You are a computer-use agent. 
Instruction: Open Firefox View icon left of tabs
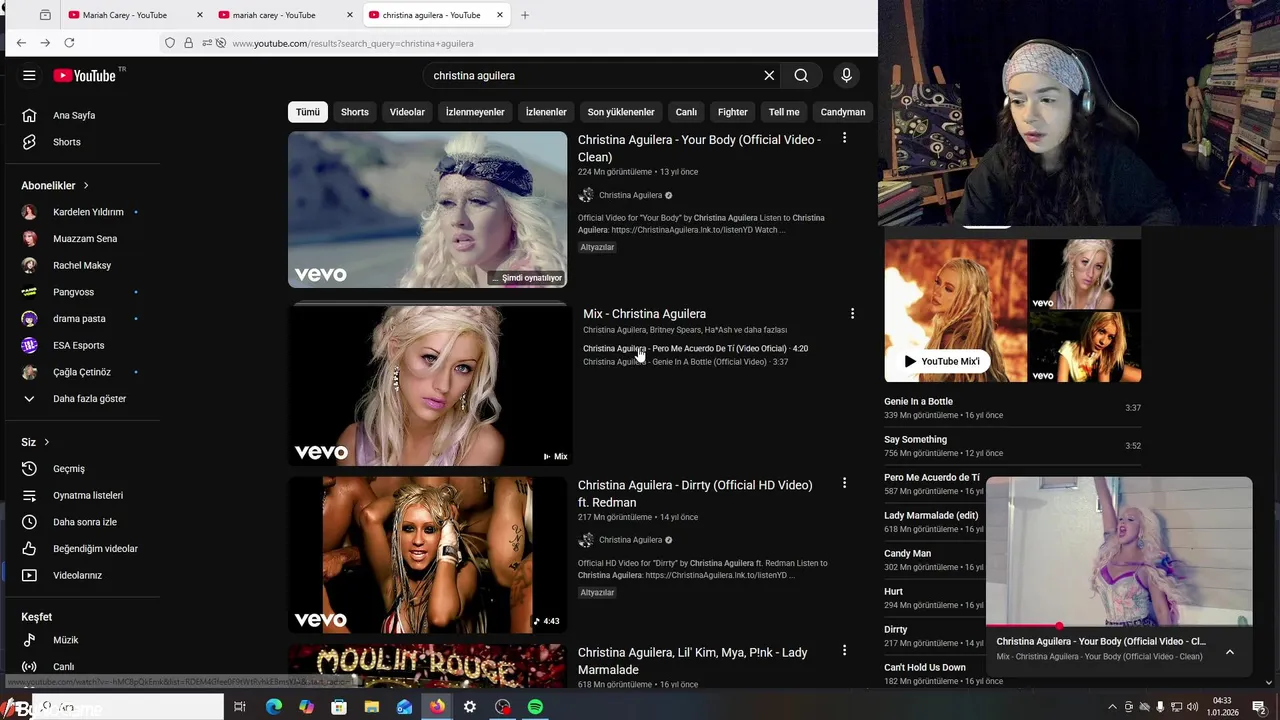[x=45, y=15]
